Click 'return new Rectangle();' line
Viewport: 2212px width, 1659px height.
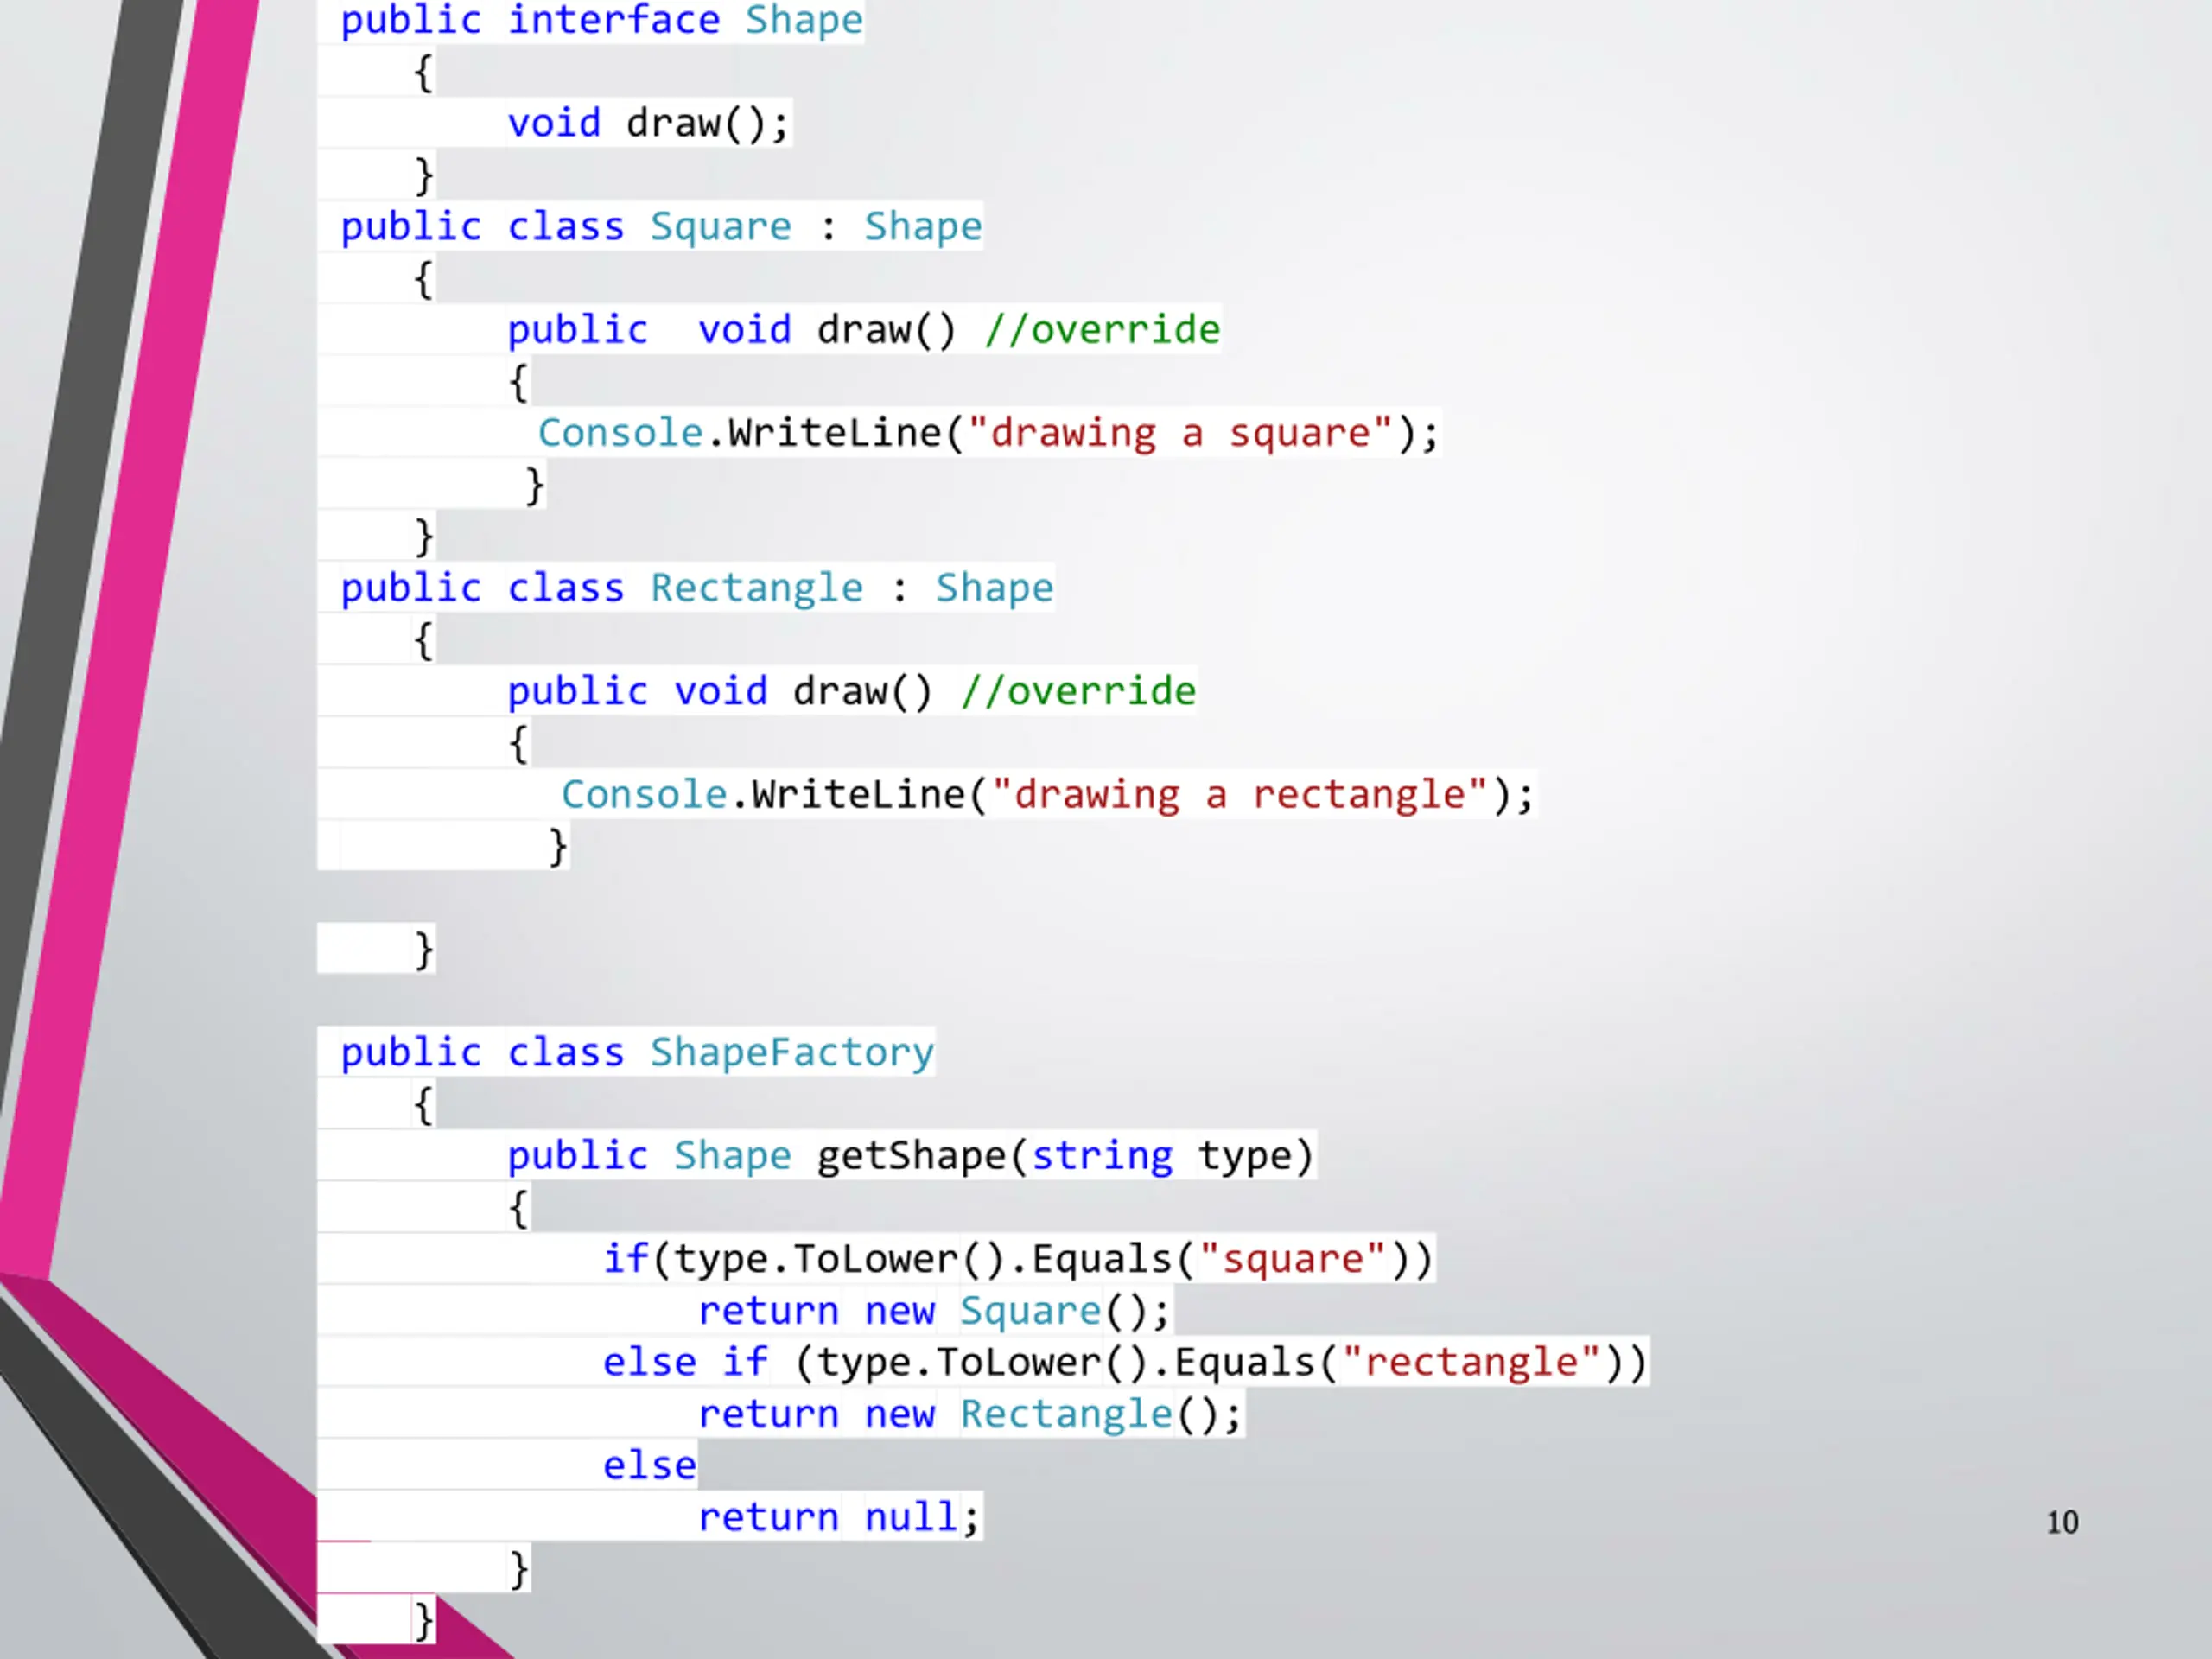pos(970,1415)
